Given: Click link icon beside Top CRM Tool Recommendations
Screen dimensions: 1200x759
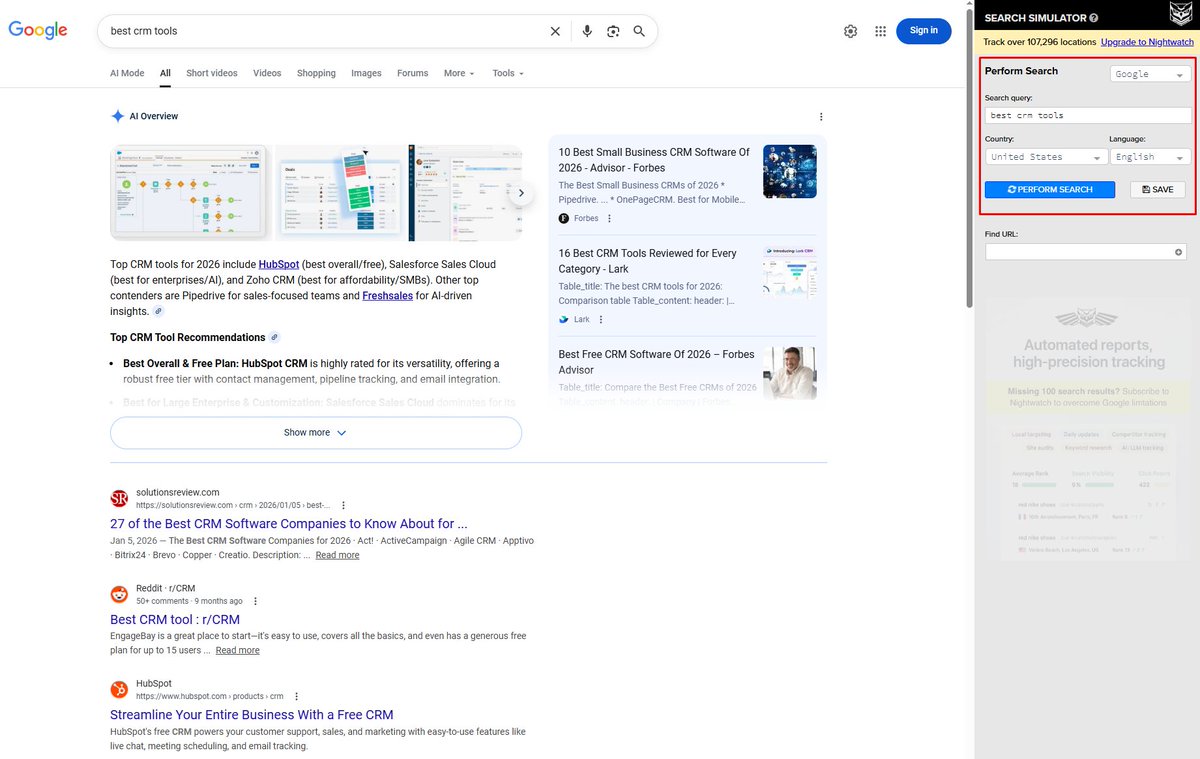Looking at the screenshot, I should click(x=275, y=337).
